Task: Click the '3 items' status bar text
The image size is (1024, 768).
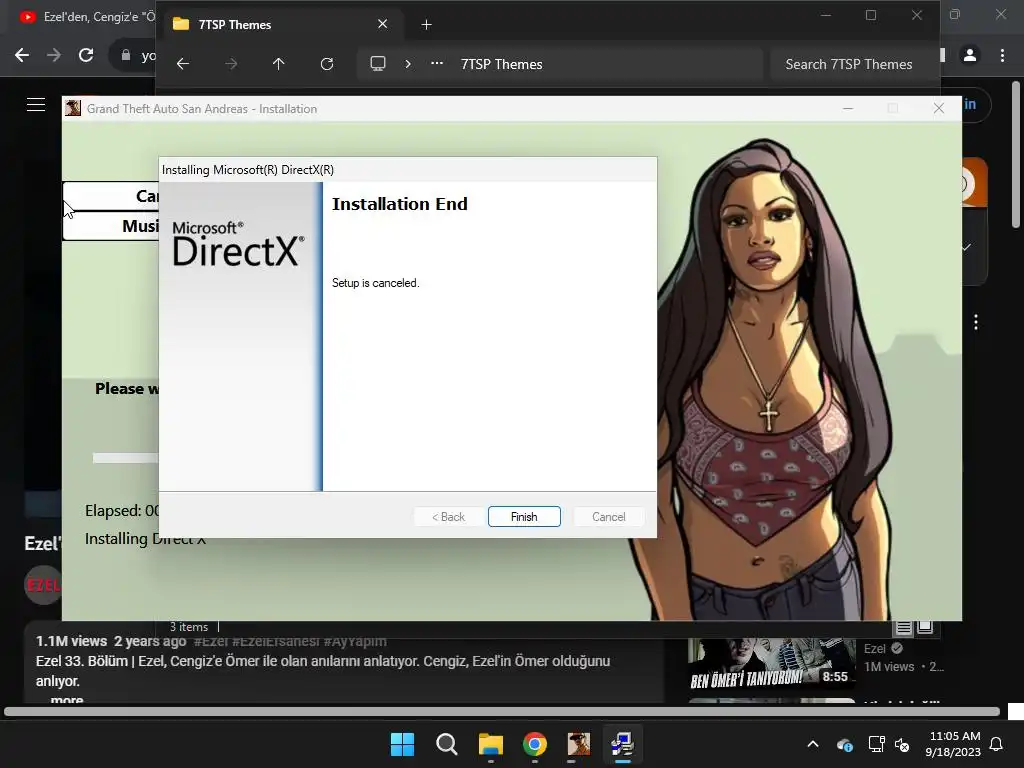Action: click(189, 627)
